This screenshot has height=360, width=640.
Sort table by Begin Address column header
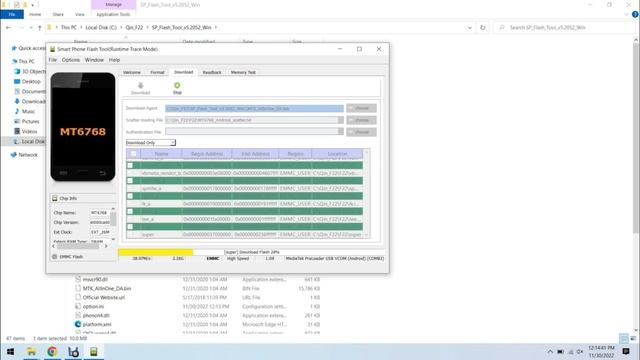(x=207, y=154)
